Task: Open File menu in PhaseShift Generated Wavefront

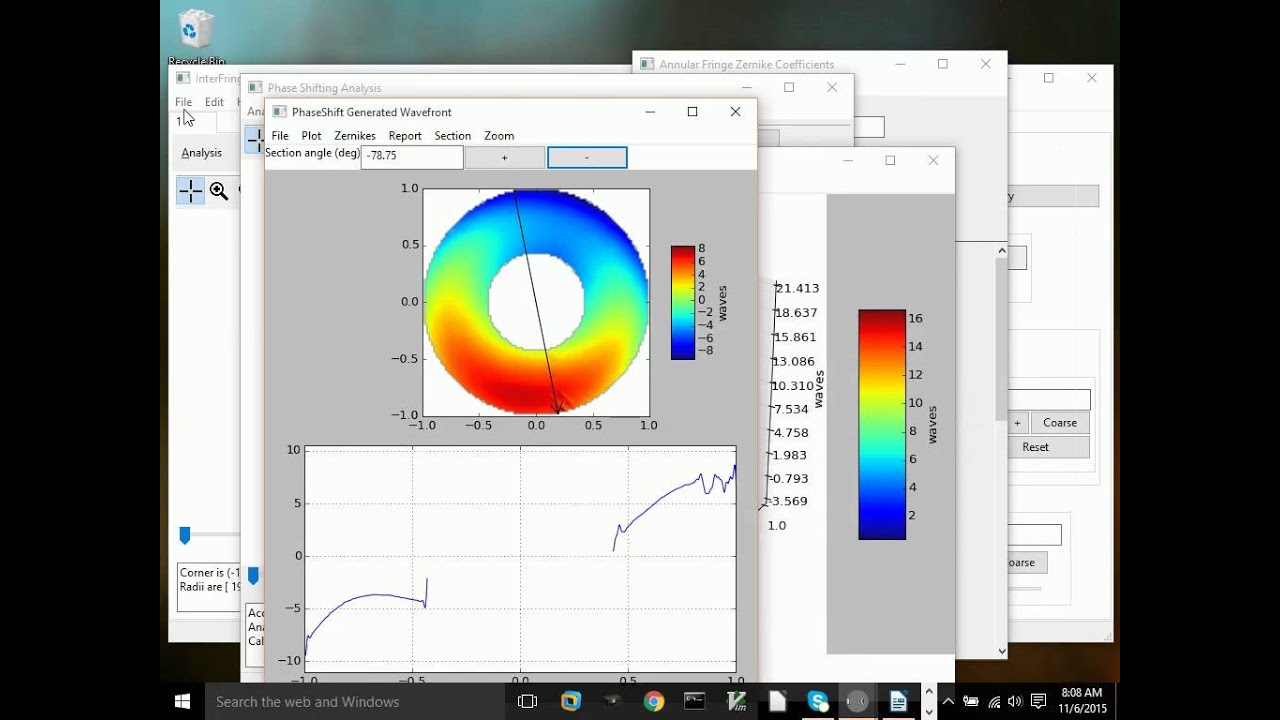Action: pyautogui.click(x=280, y=136)
